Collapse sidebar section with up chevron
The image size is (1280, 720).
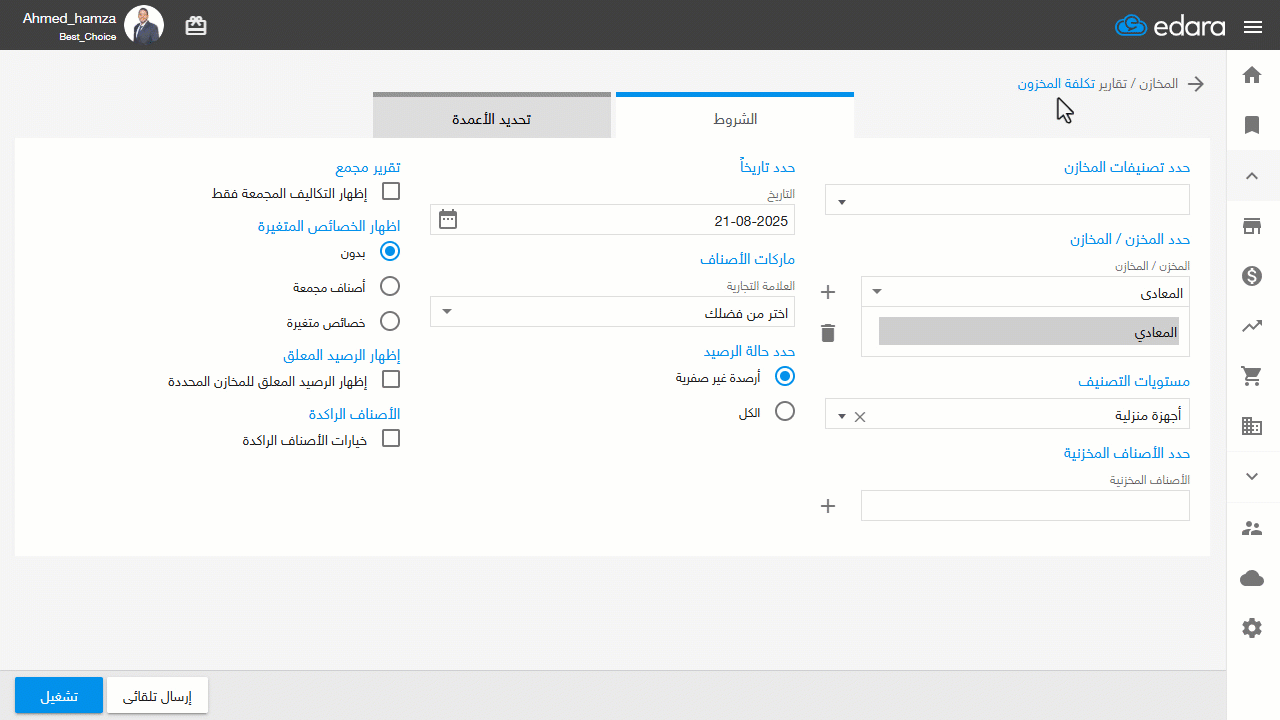pyautogui.click(x=1252, y=176)
